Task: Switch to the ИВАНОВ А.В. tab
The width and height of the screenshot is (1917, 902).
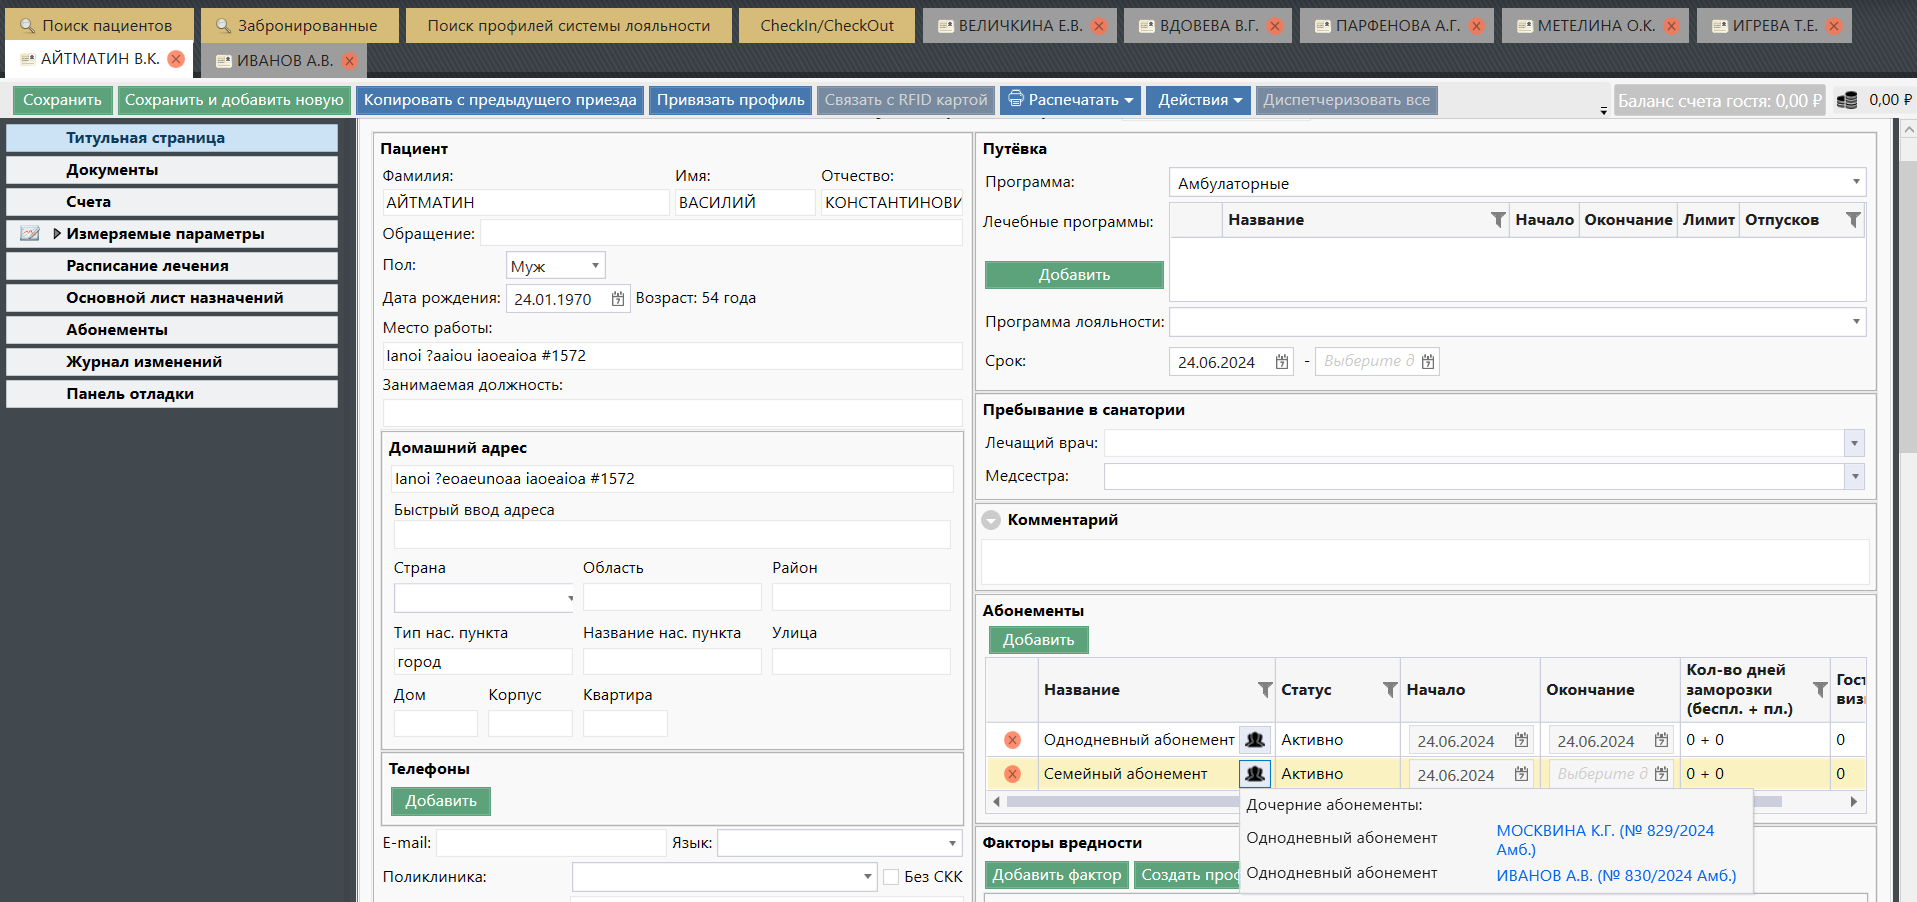Action: tap(284, 61)
